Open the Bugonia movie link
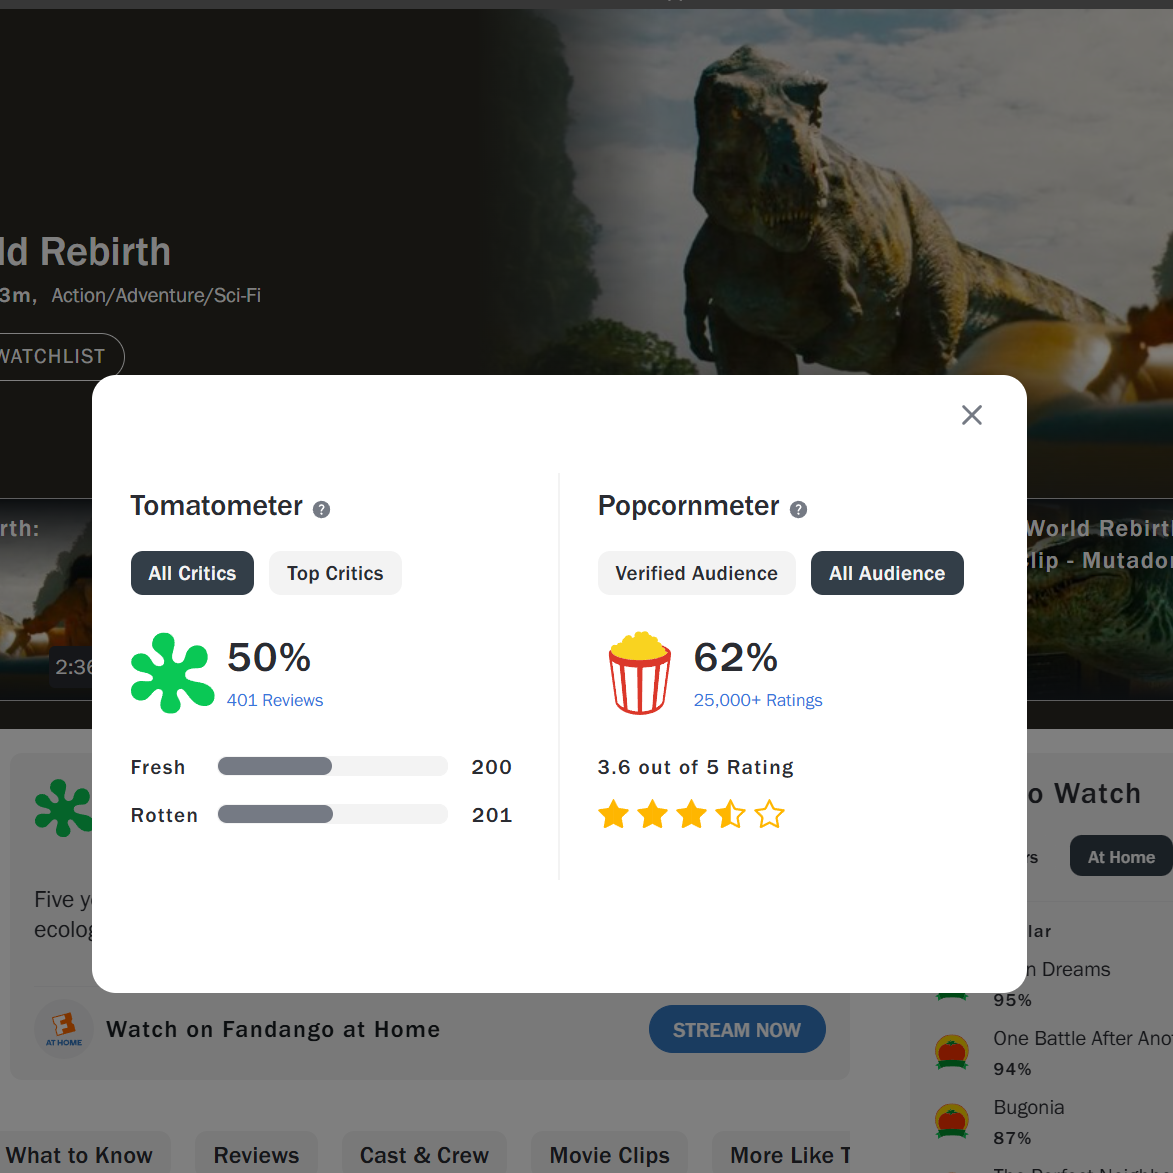This screenshot has width=1173, height=1173. pyautogui.click(x=1029, y=1107)
